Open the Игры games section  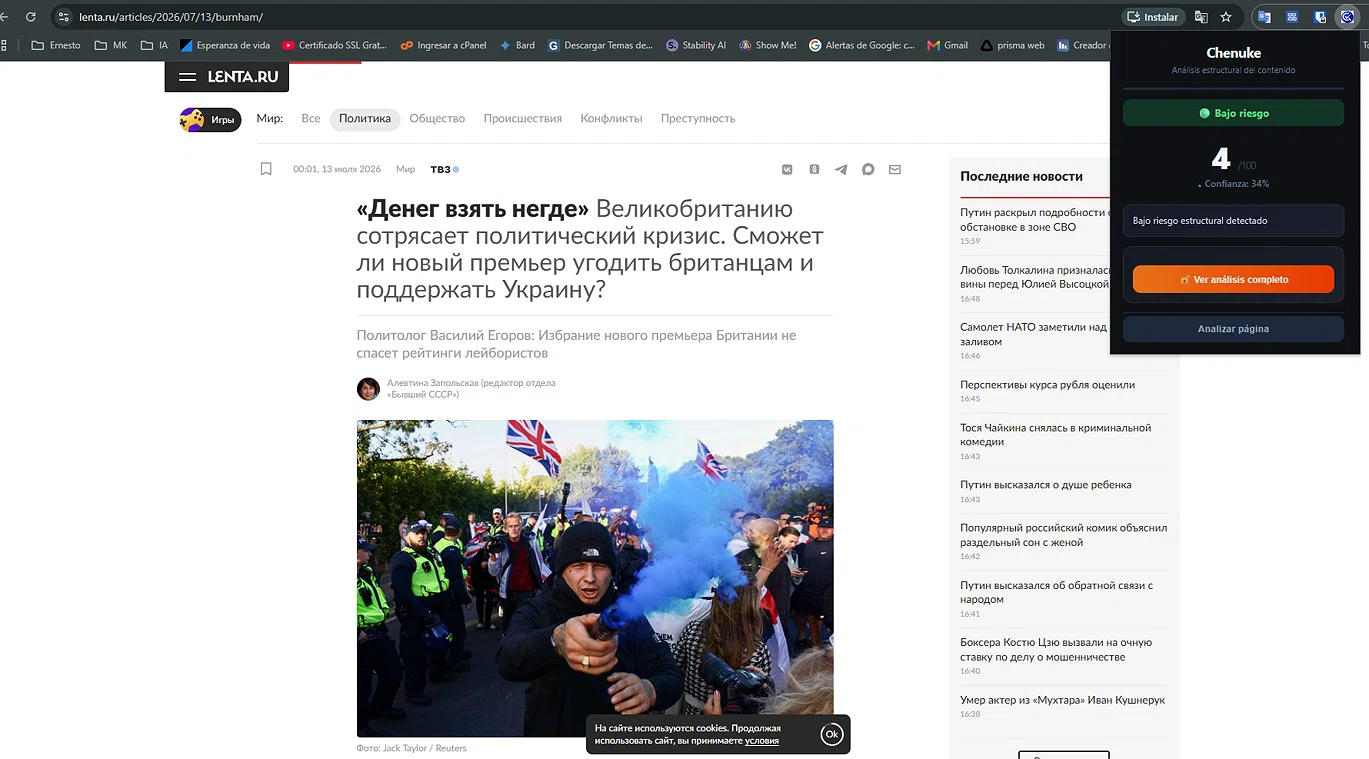tap(210, 120)
